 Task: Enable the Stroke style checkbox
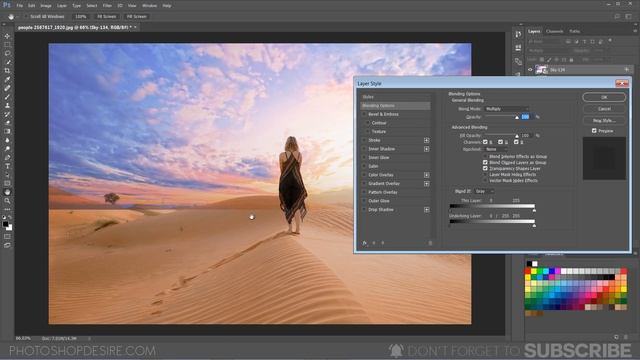pos(364,140)
